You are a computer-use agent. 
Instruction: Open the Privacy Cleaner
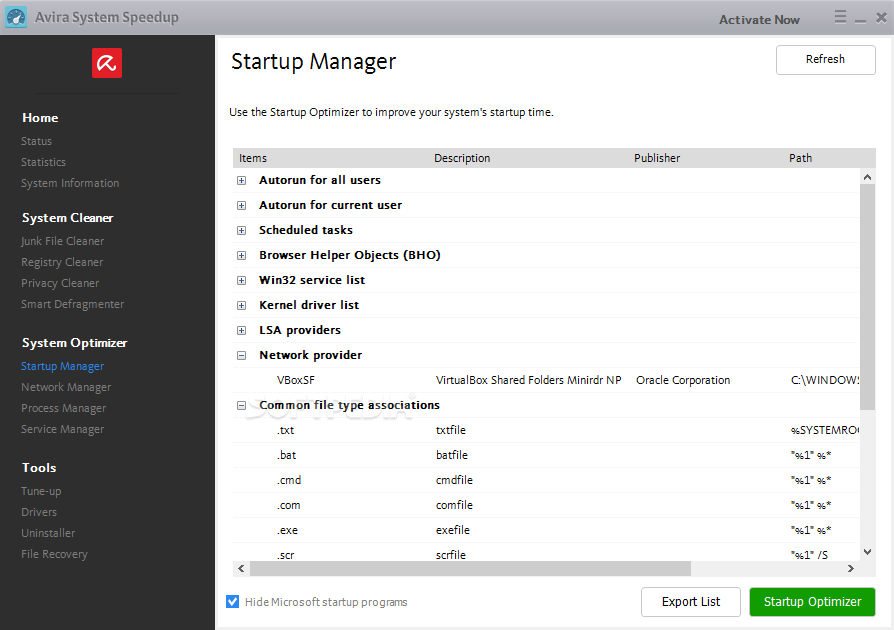(x=60, y=283)
